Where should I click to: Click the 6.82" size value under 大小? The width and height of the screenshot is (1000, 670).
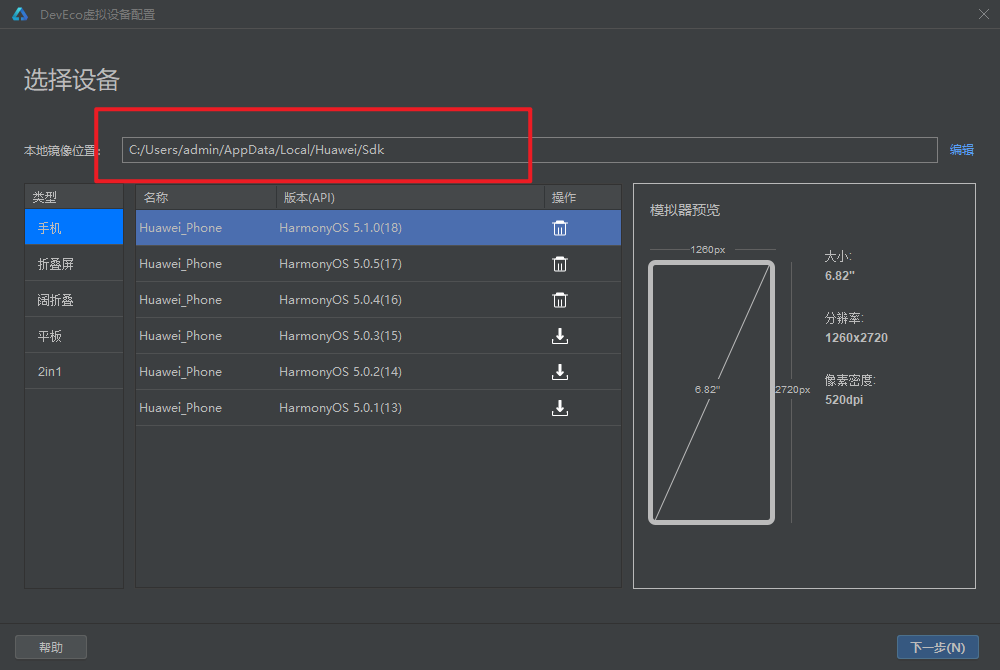tap(839, 275)
